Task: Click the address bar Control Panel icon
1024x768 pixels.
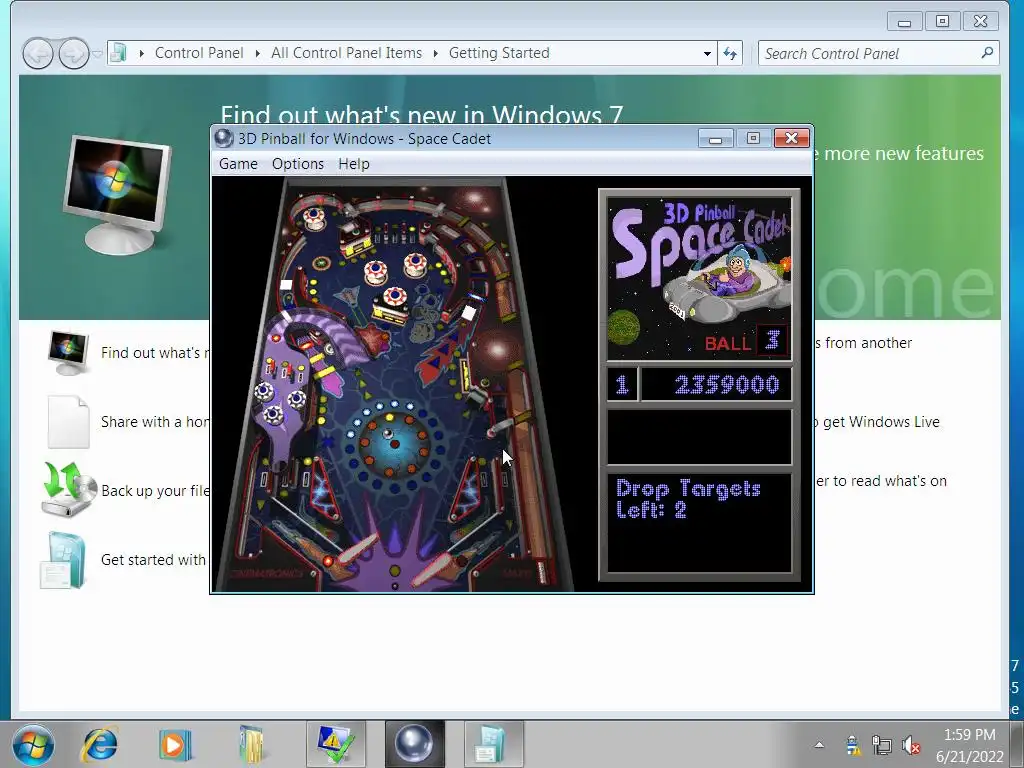Action: click(x=119, y=53)
